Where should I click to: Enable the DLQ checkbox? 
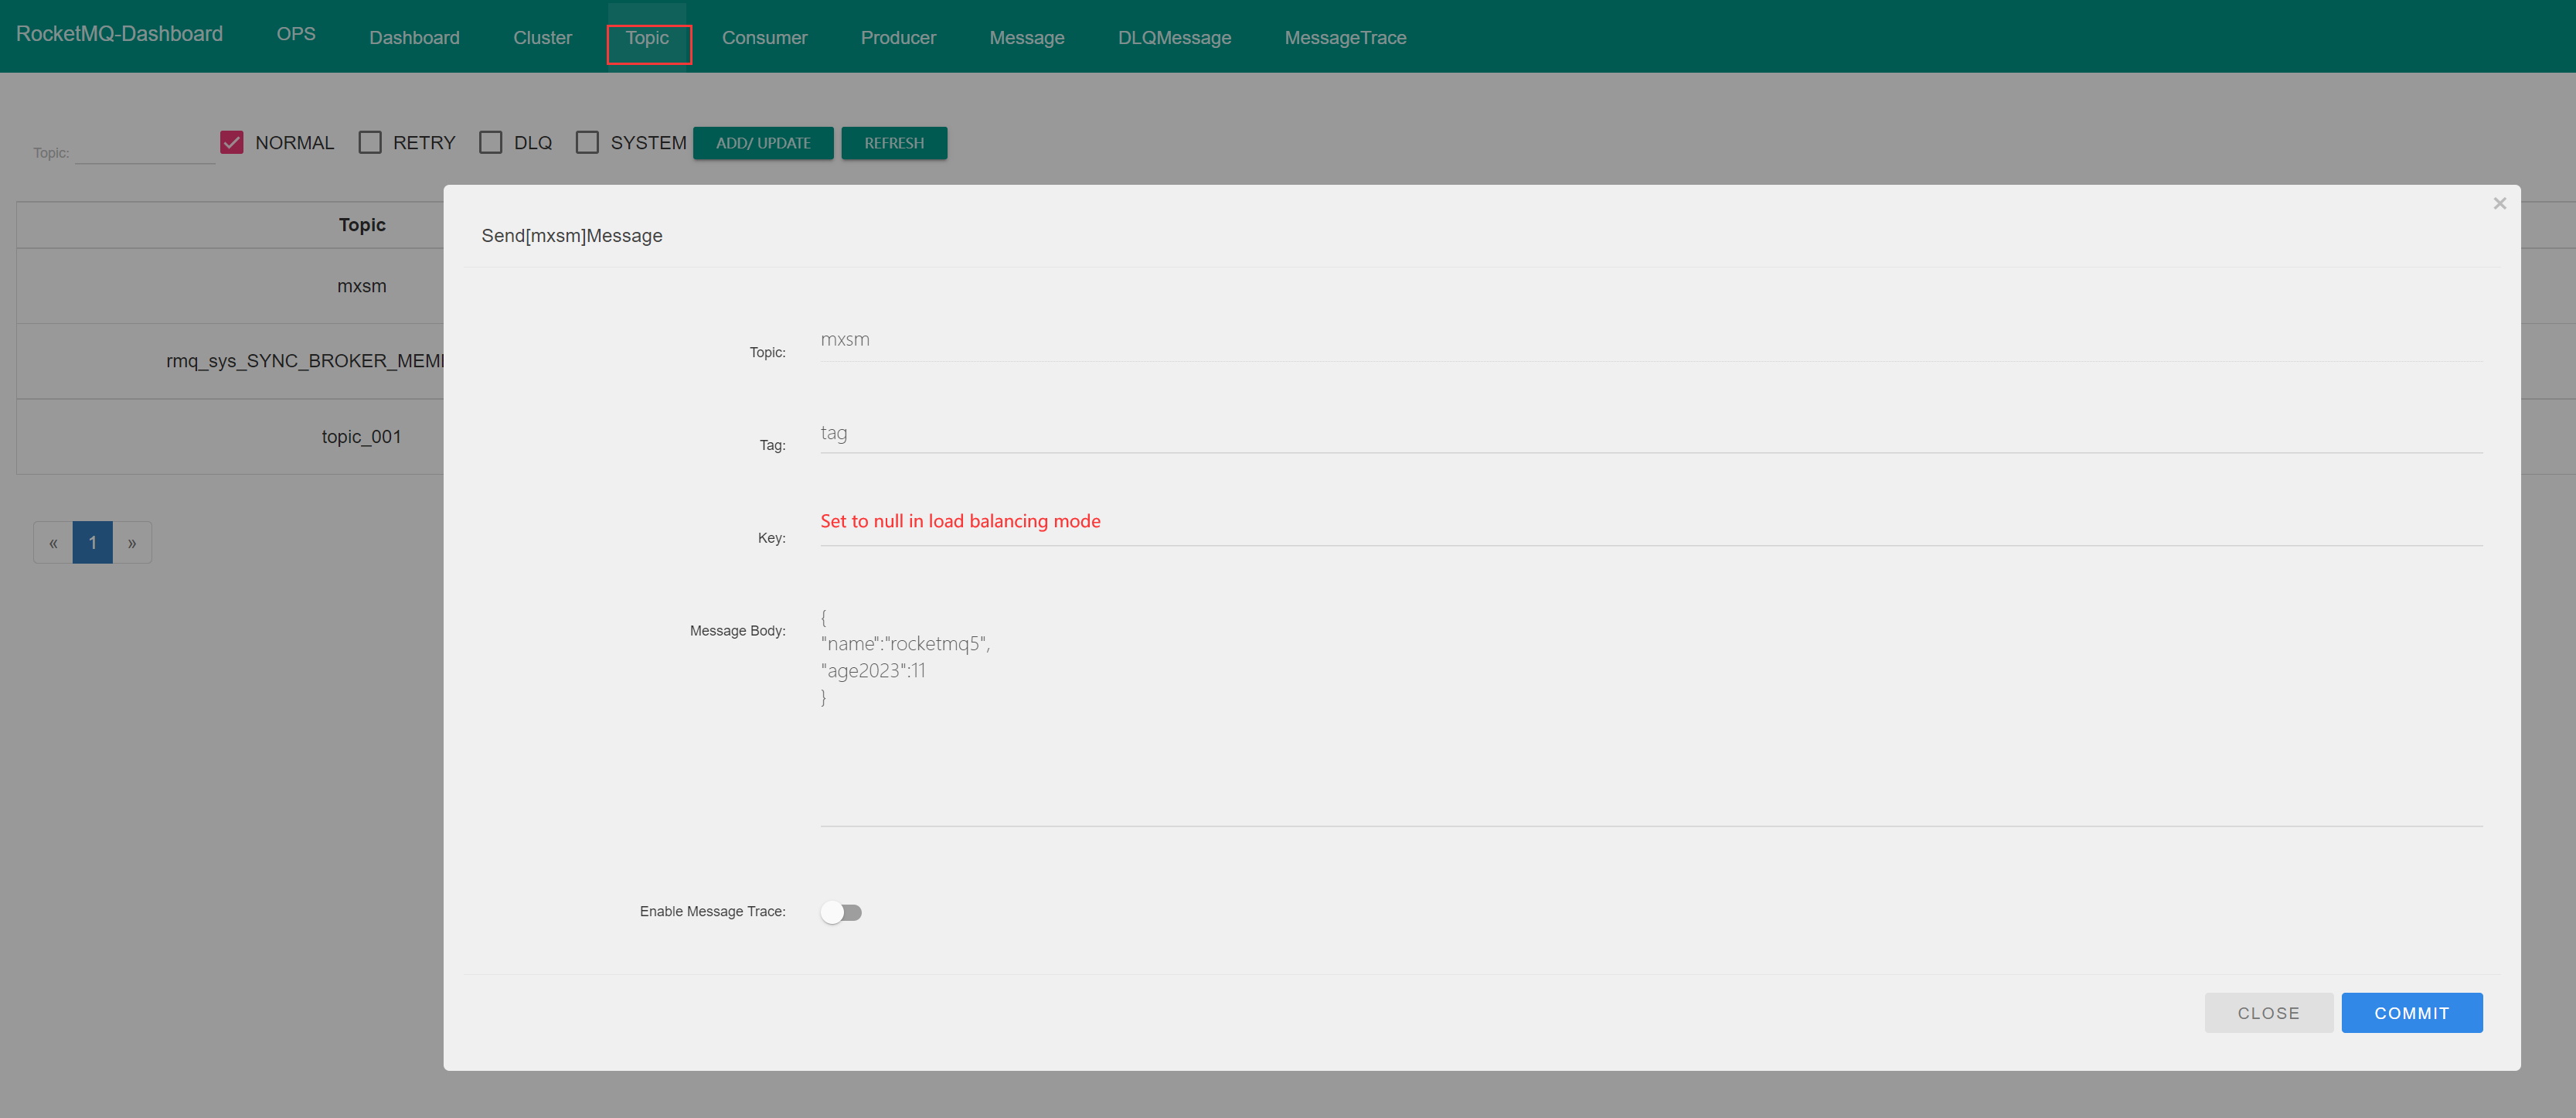coord(490,143)
